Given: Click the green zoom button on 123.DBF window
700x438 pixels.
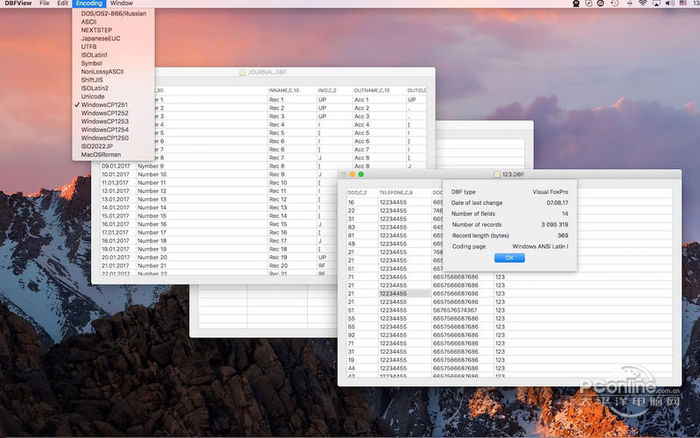Looking at the screenshot, I should point(361,174).
